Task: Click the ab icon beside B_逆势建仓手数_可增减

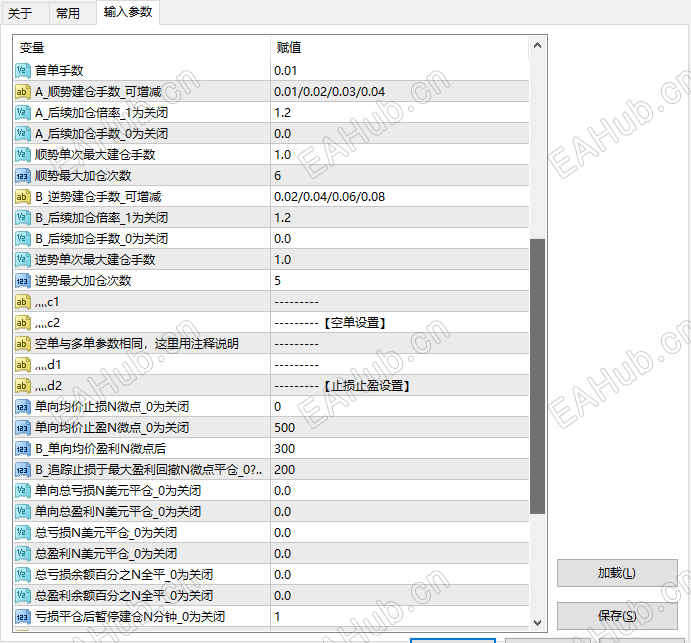Action: point(22,197)
